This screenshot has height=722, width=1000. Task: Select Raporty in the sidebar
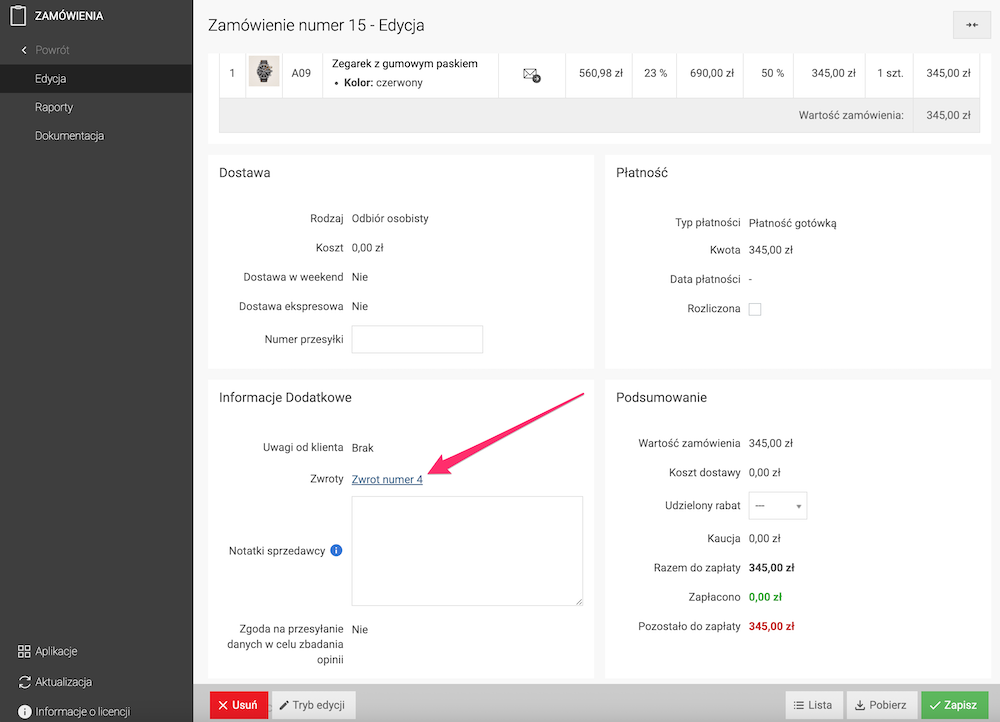pos(54,107)
